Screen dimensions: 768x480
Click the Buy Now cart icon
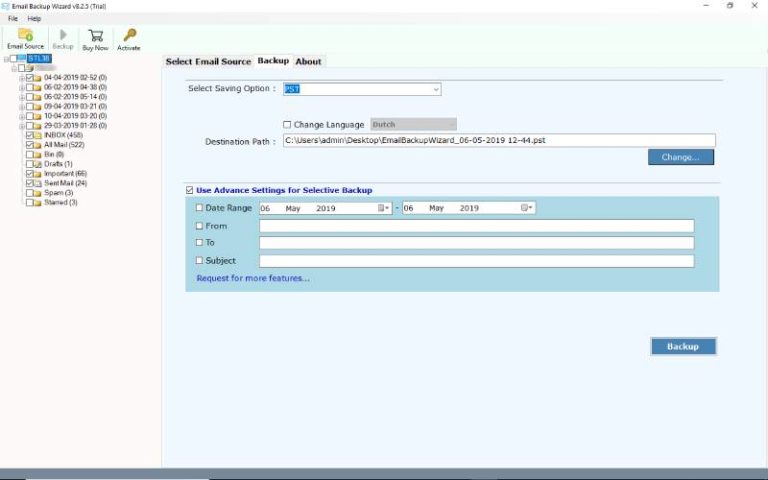[95, 38]
